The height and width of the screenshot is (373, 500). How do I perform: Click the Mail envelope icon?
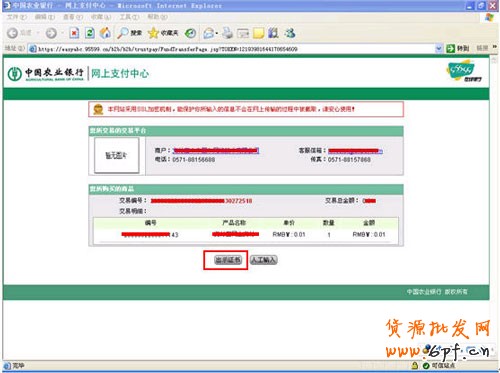(208, 33)
